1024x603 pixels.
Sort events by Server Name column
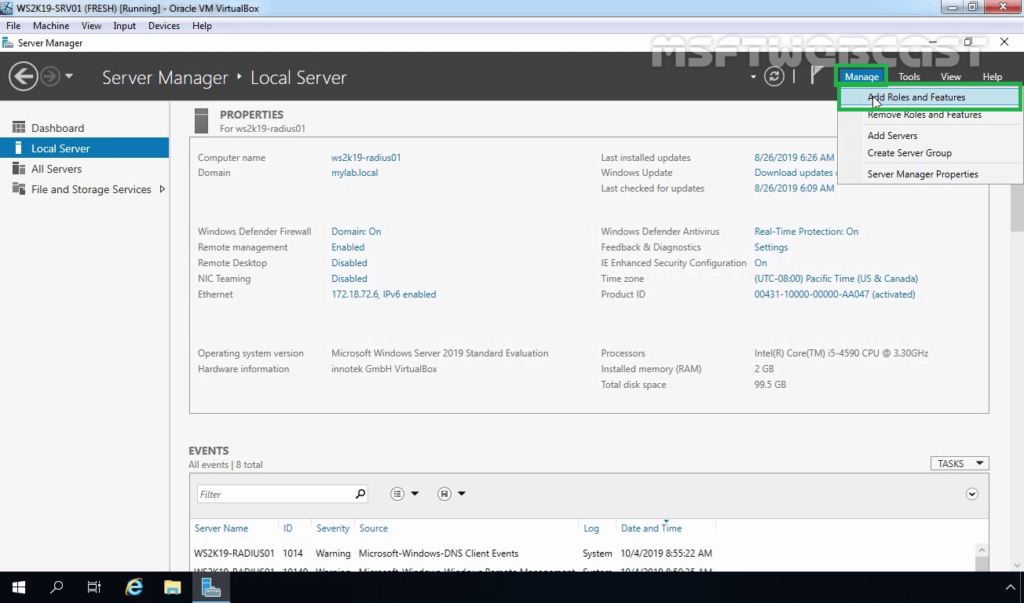[221, 529]
